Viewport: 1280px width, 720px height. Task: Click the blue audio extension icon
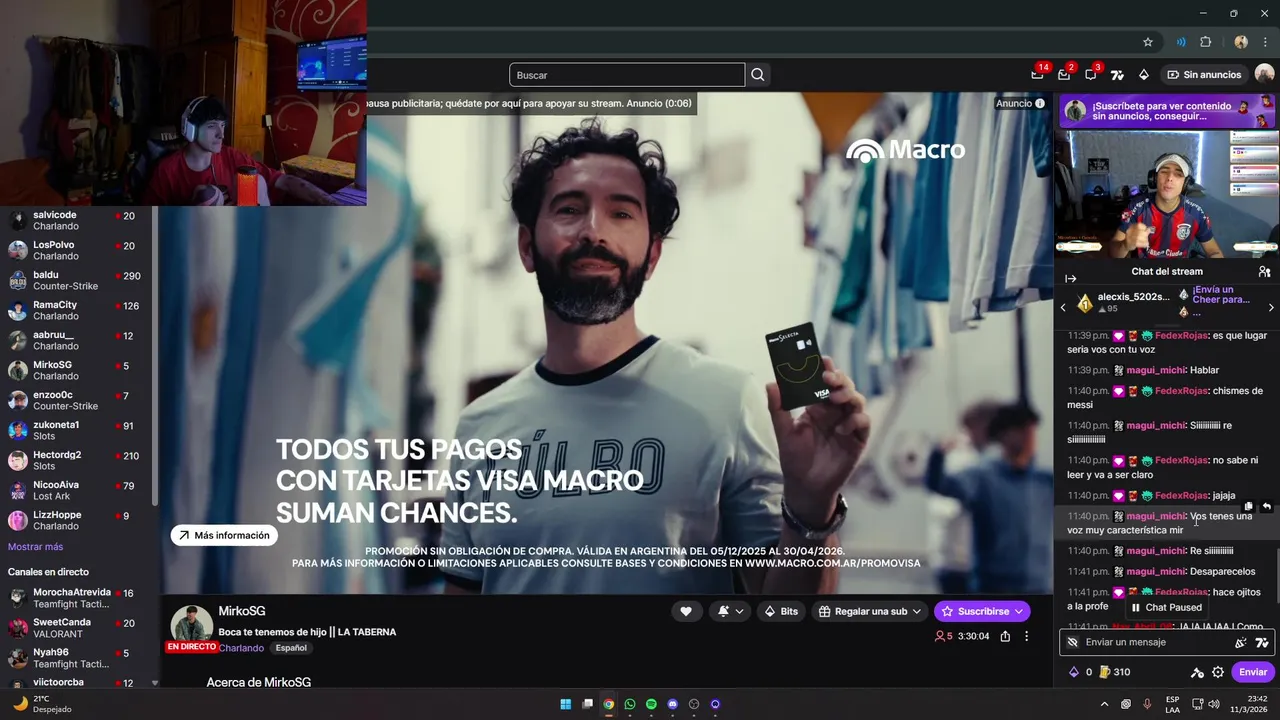(x=1181, y=42)
